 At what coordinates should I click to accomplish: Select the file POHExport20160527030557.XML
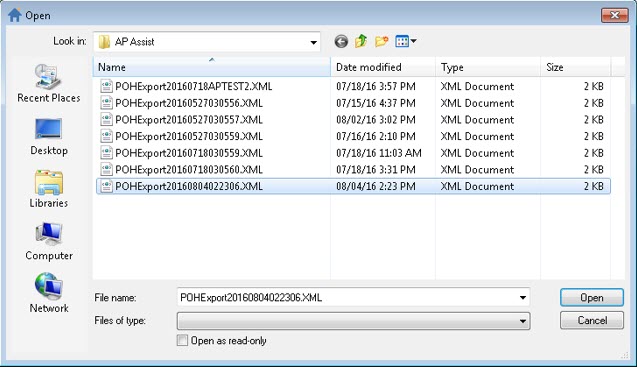click(188, 119)
